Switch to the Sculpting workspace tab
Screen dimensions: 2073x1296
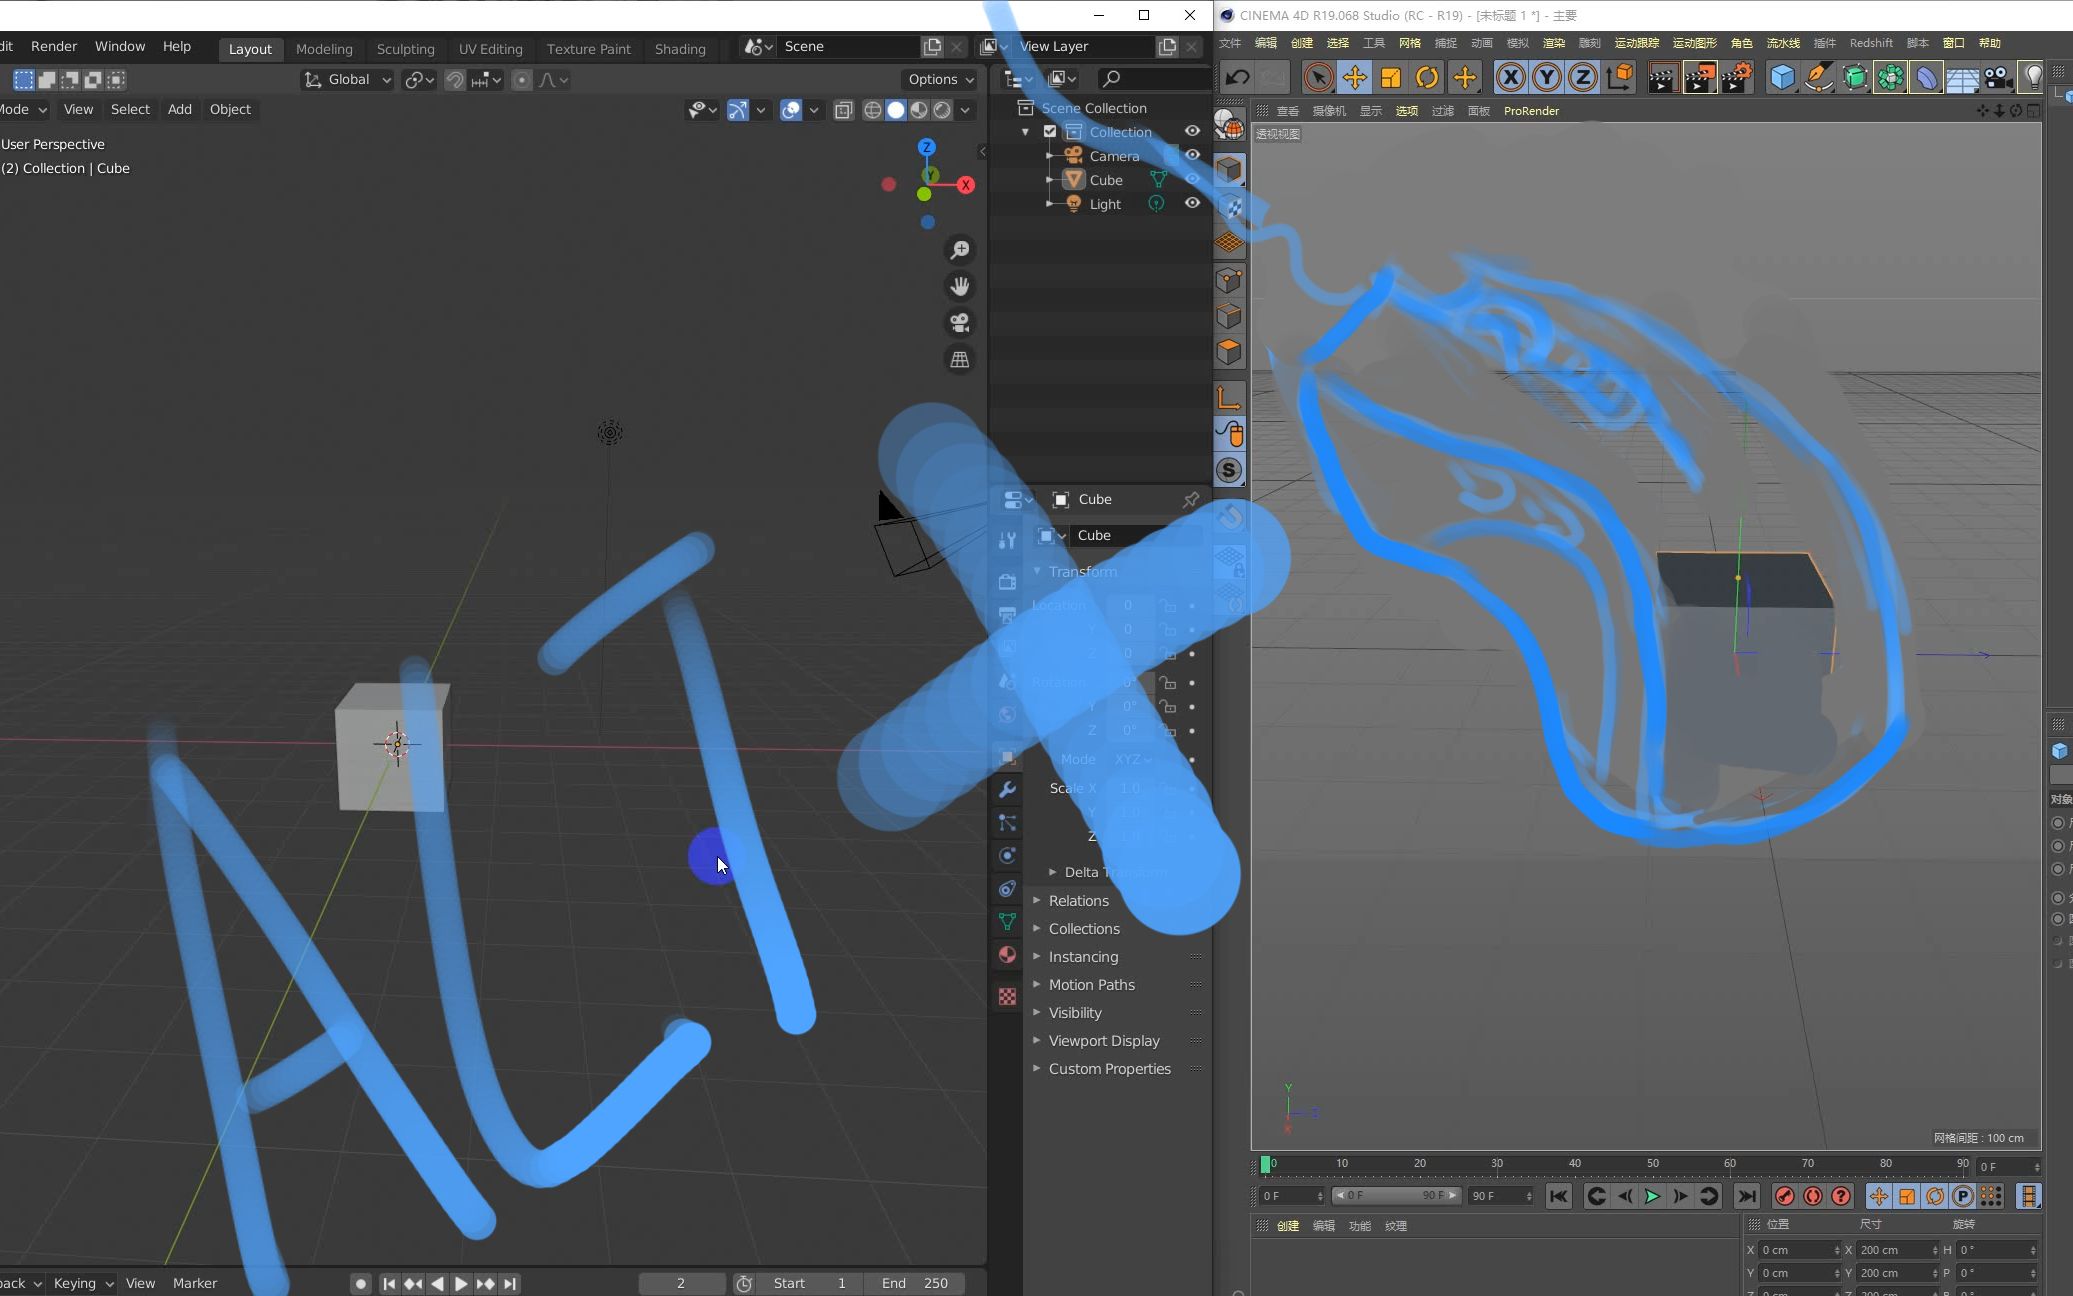(406, 48)
